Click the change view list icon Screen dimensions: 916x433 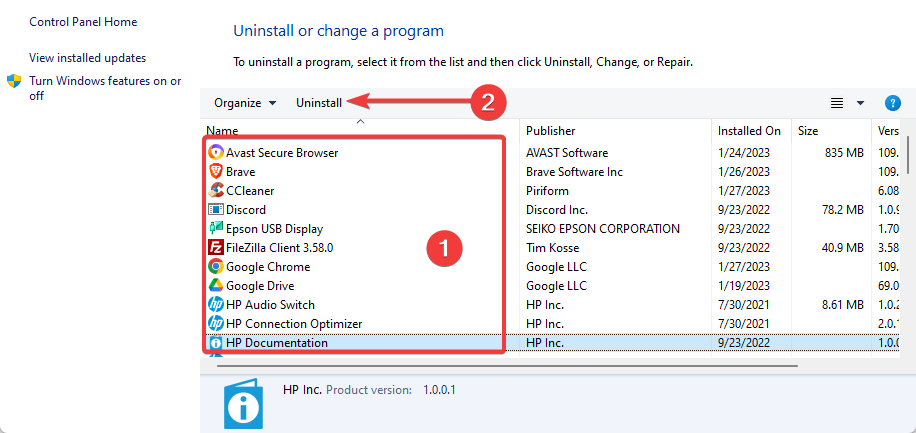coord(837,103)
